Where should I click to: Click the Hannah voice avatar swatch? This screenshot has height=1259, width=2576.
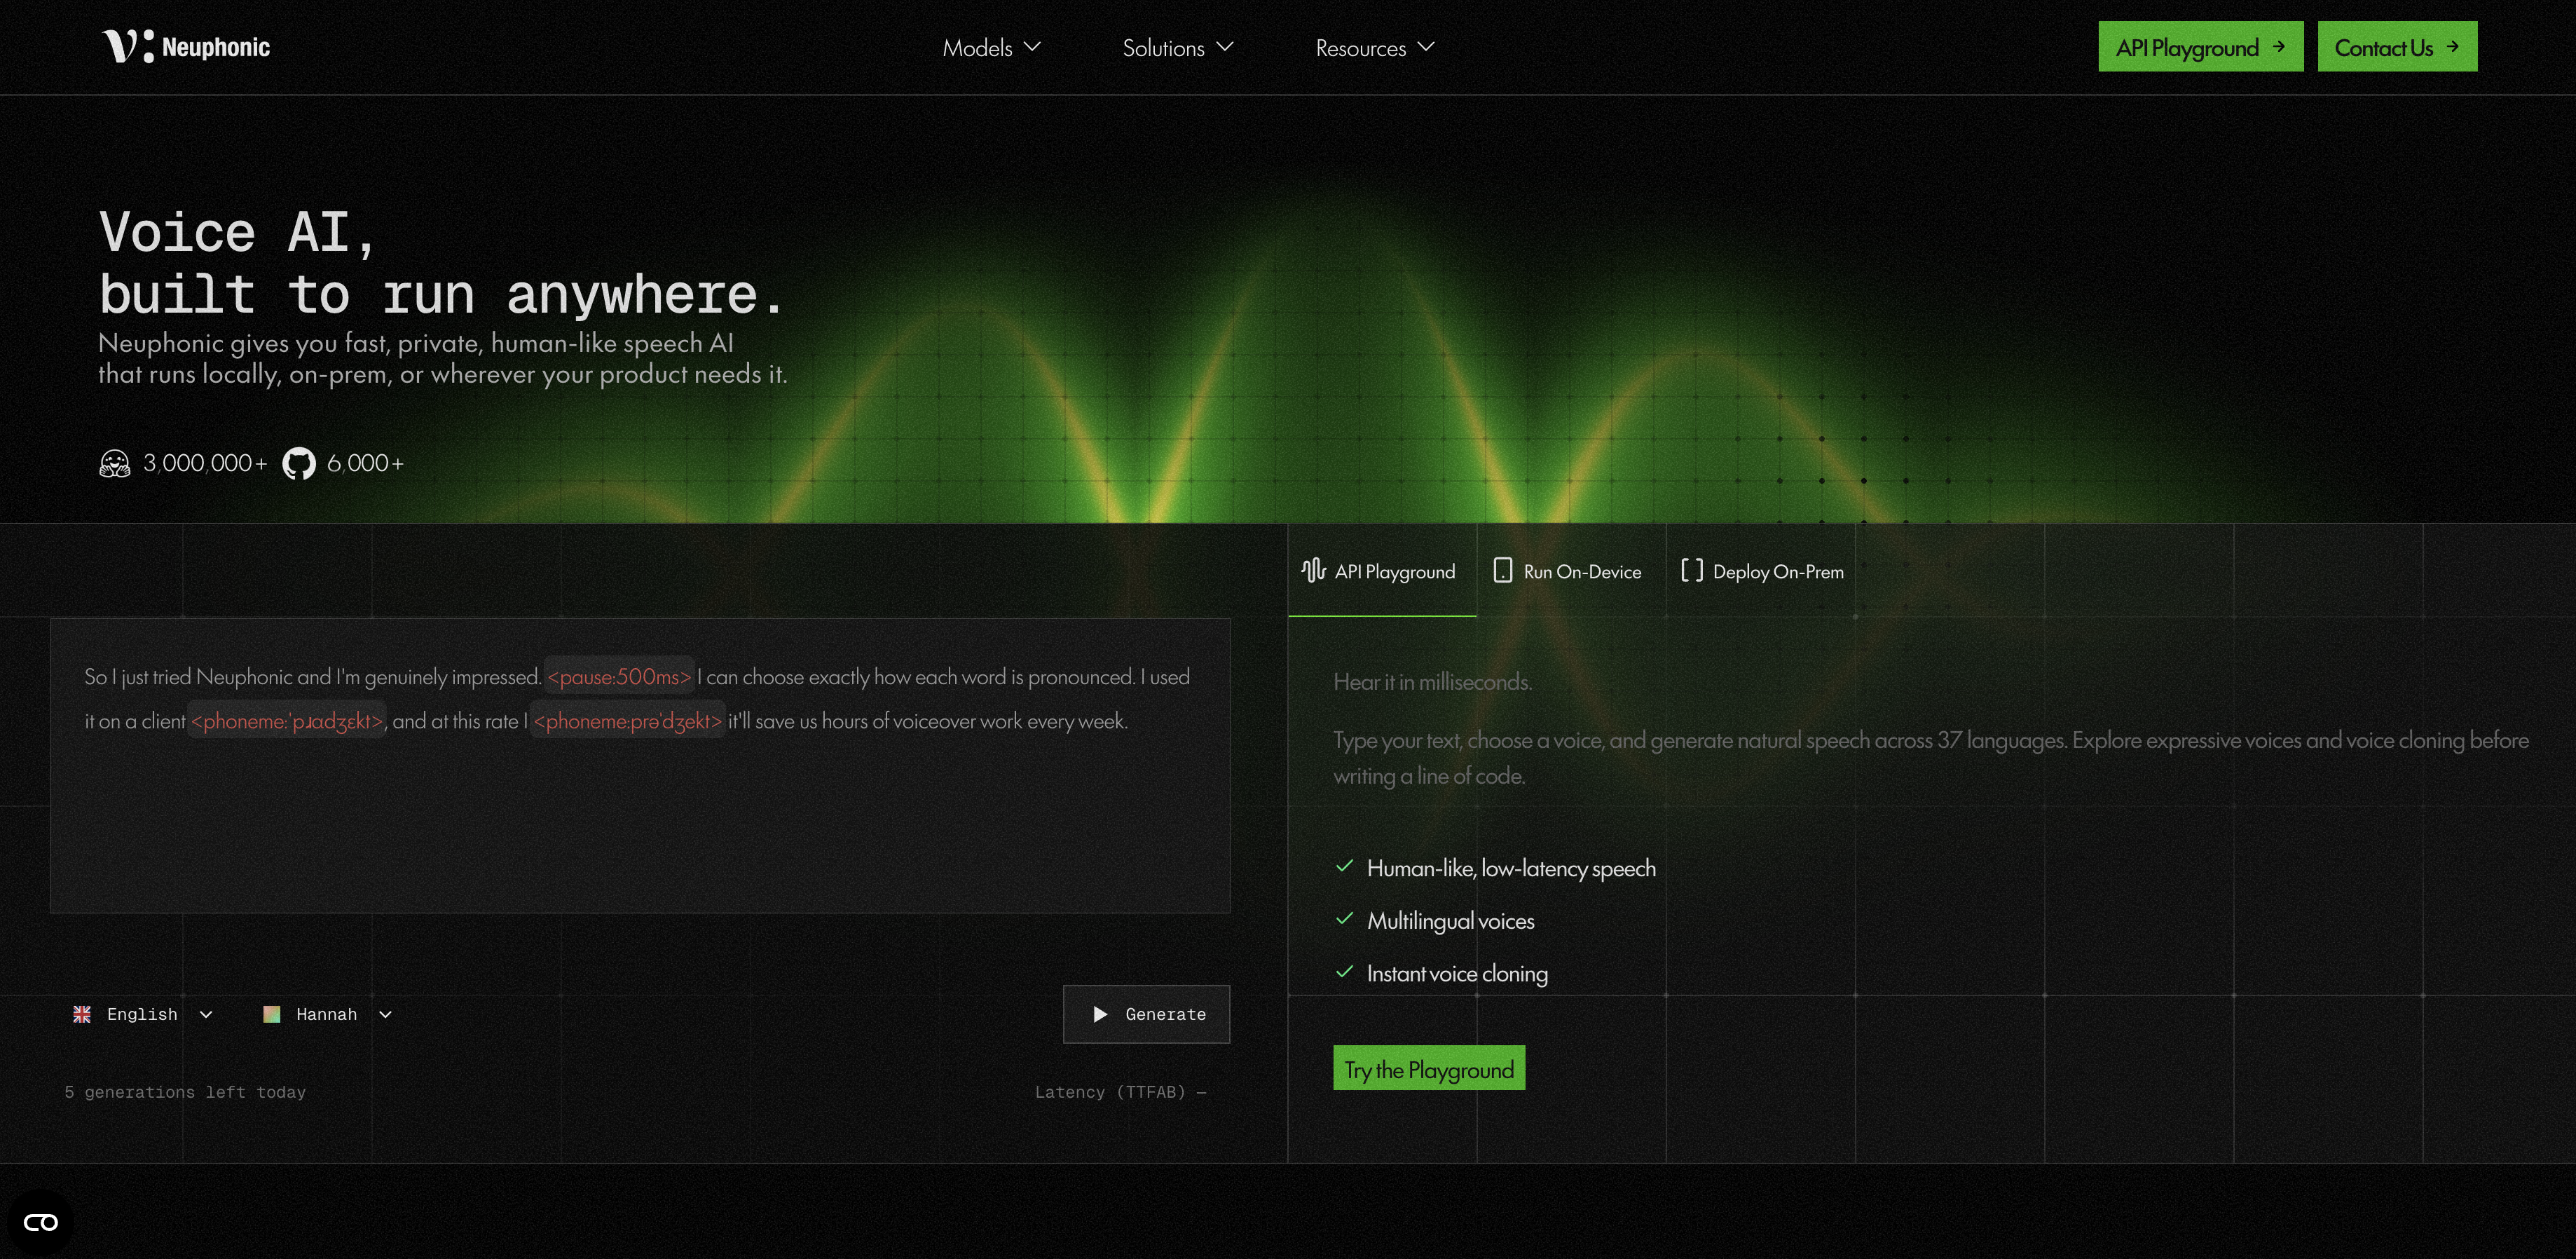coord(271,1014)
